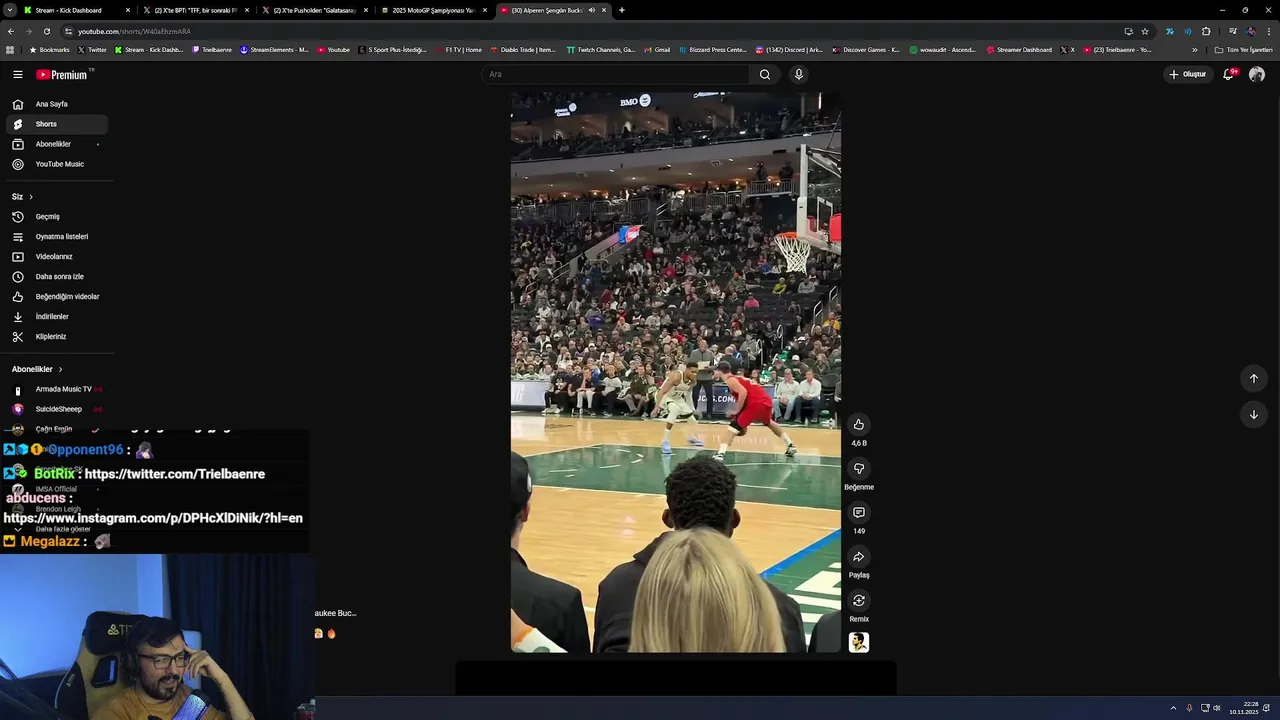The height and width of the screenshot is (720, 1280).
Task: Switch to X'te Pusholder tab
Action: click(x=315, y=10)
